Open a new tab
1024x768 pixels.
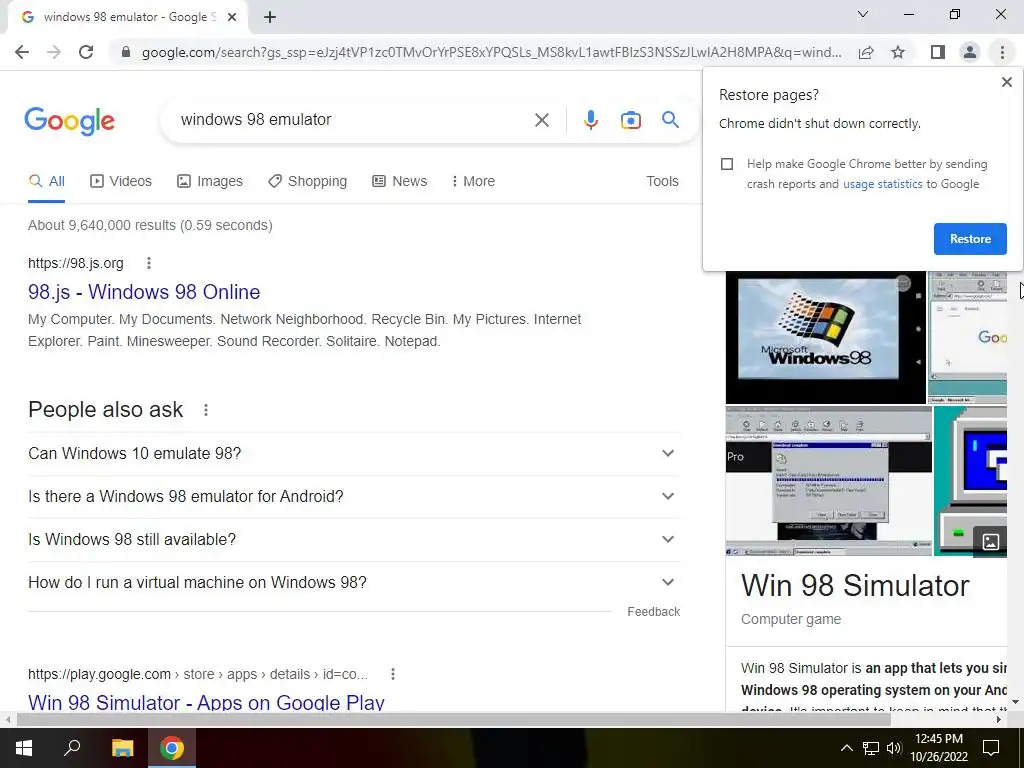(x=270, y=18)
